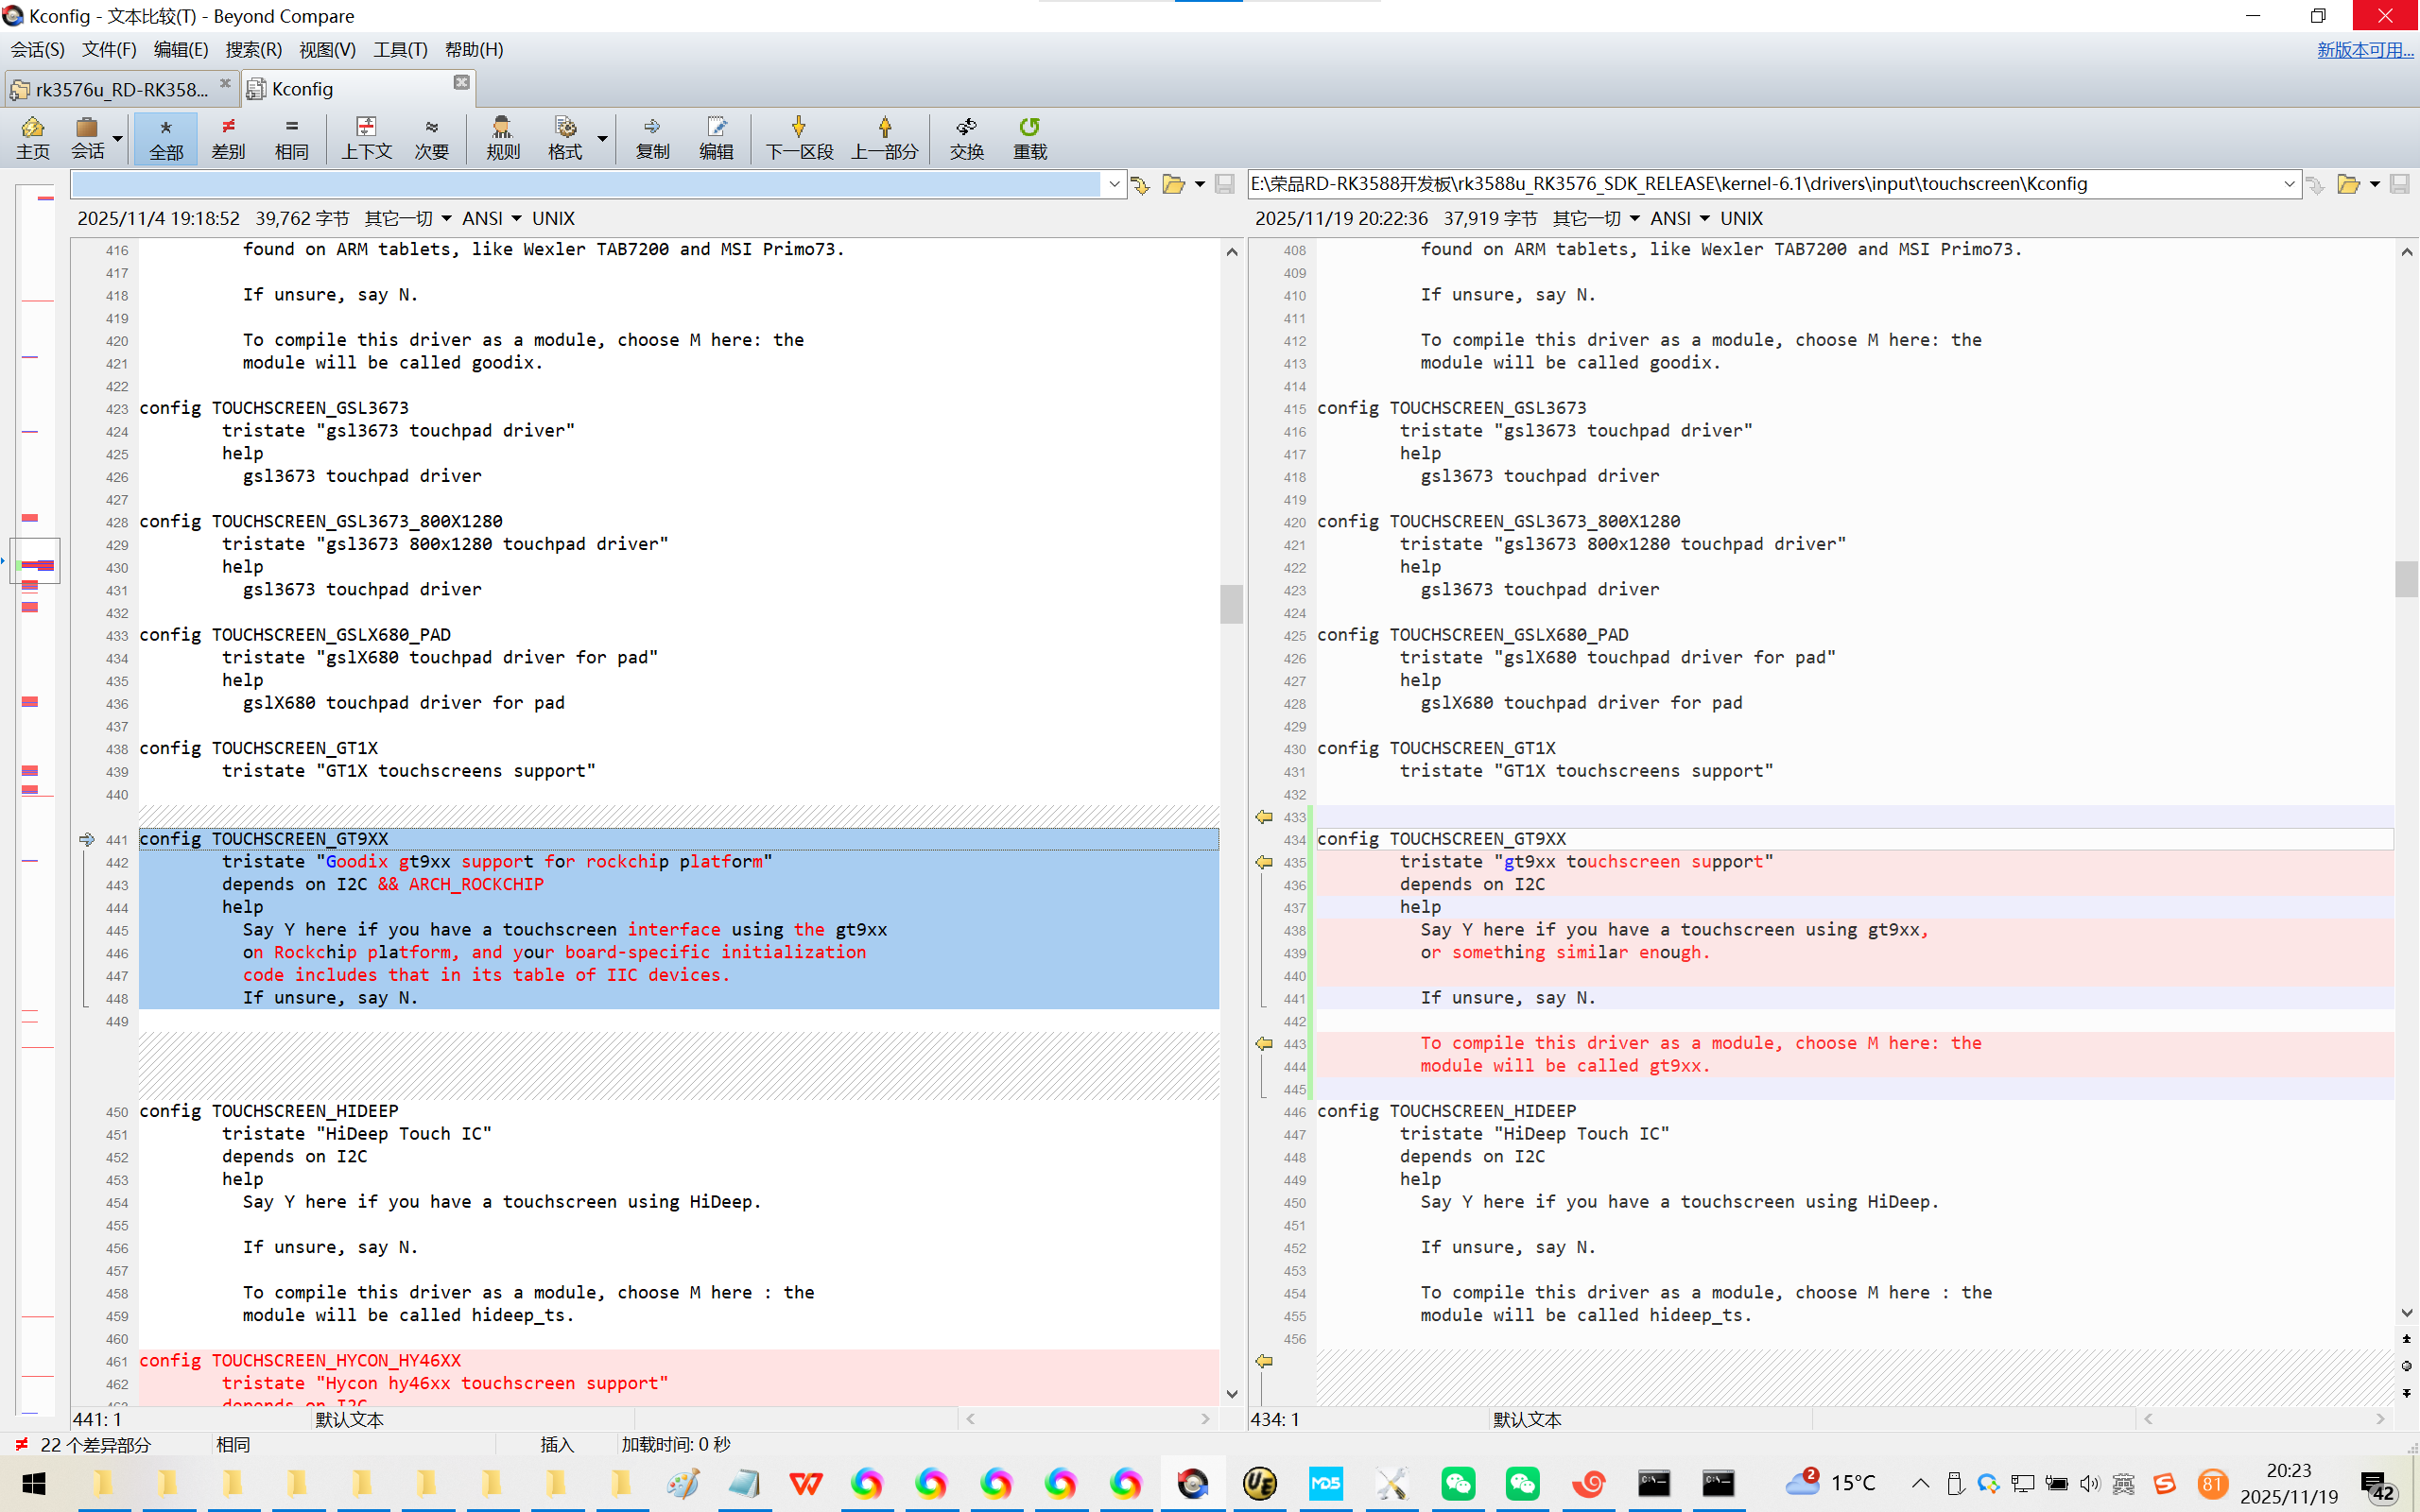Open the Search (搜索) menu
Screen dimensions: 2420x1512
(x=252, y=49)
